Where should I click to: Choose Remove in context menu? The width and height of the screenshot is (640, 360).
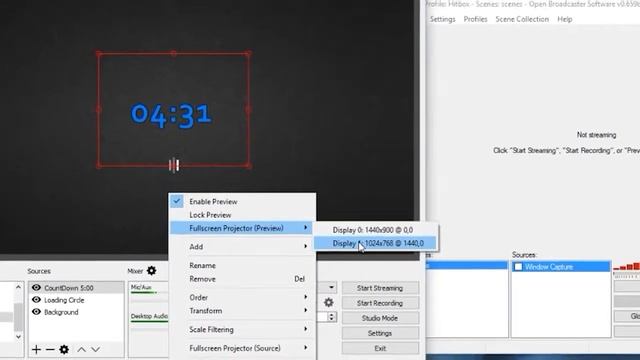(x=202, y=279)
